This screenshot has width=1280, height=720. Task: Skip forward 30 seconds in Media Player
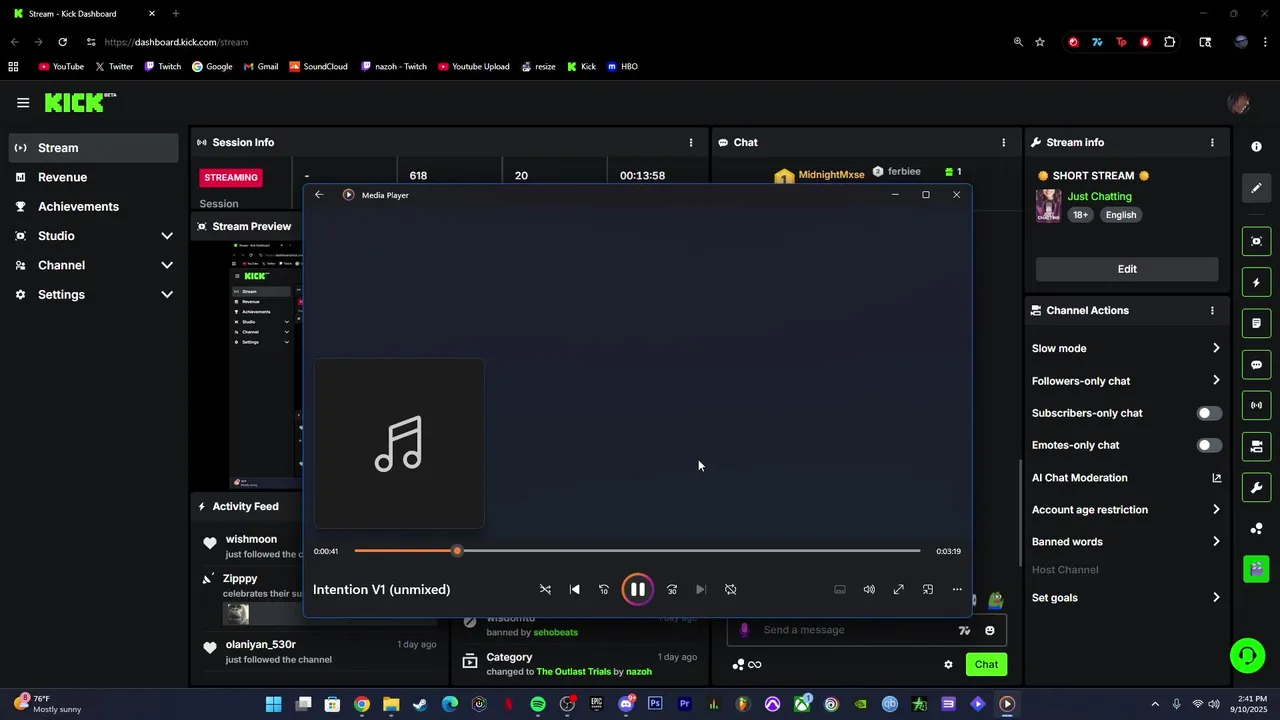(x=672, y=590)
